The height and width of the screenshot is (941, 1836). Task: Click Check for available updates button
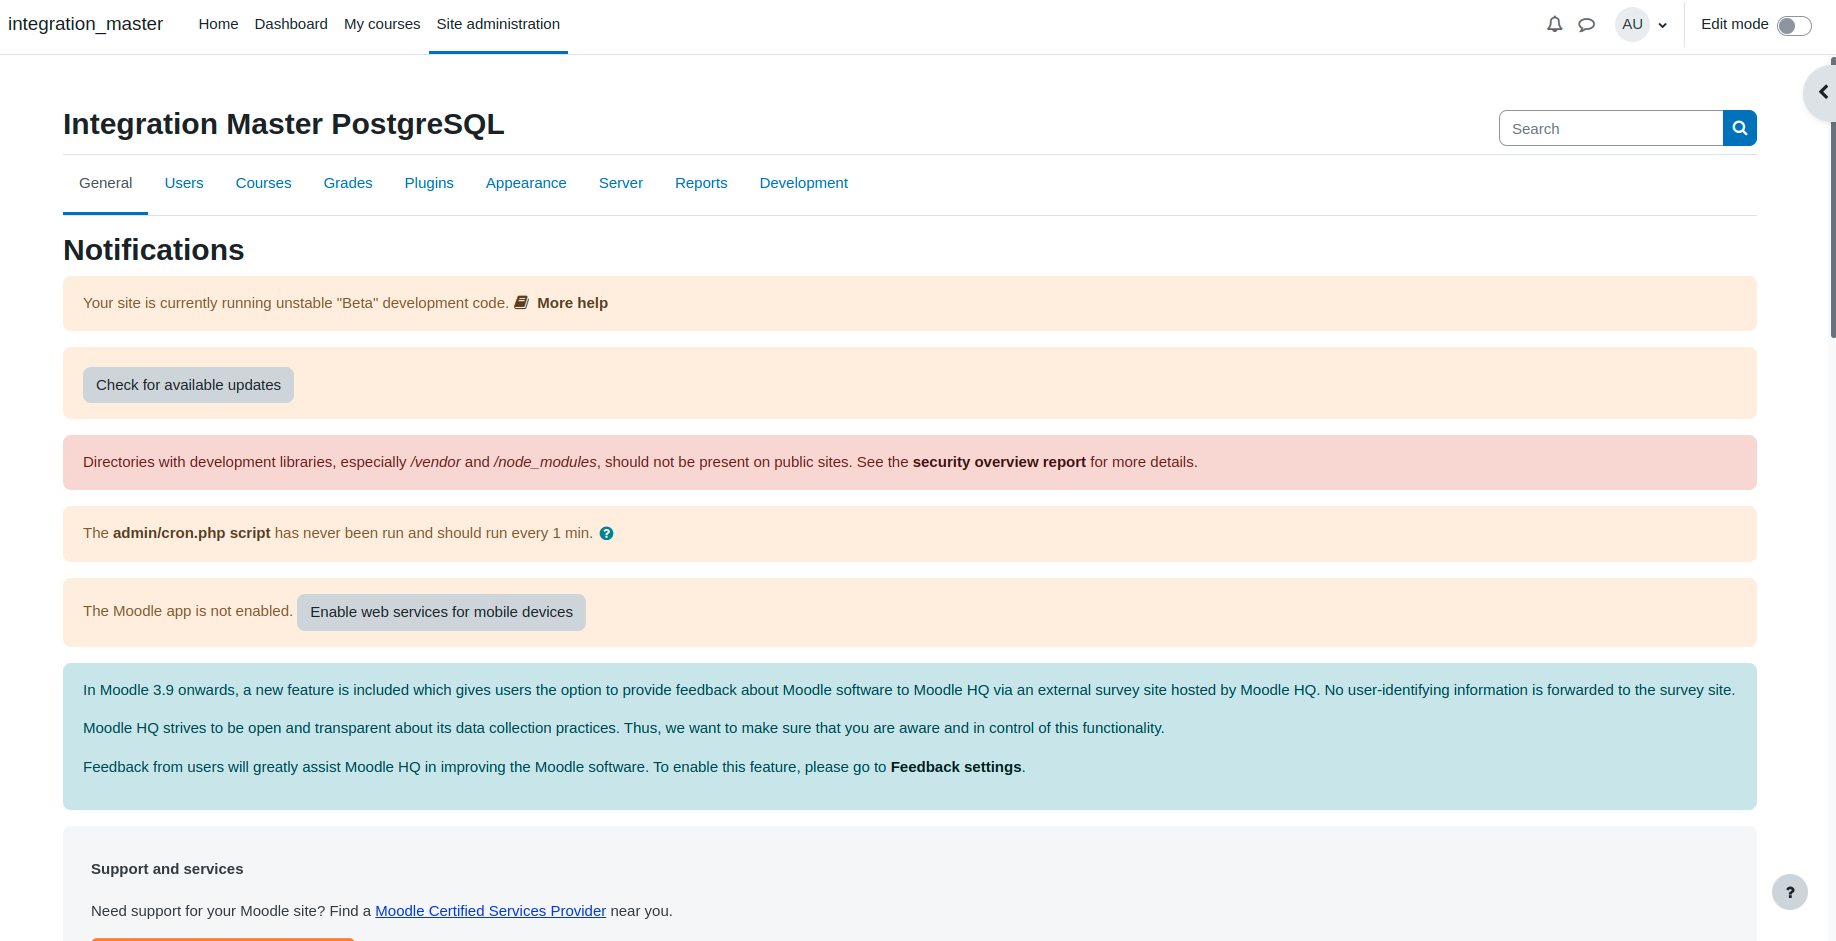(x=188, y=385)
